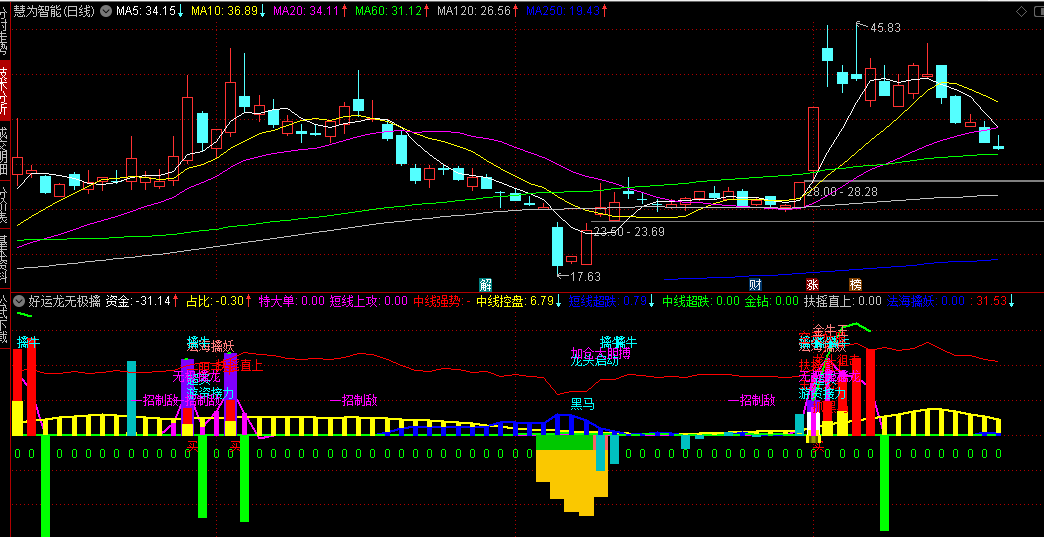The image size is (1044, 537).
Task: Select the 慧为智能(日线) chart title
Action: pos(55,11)
